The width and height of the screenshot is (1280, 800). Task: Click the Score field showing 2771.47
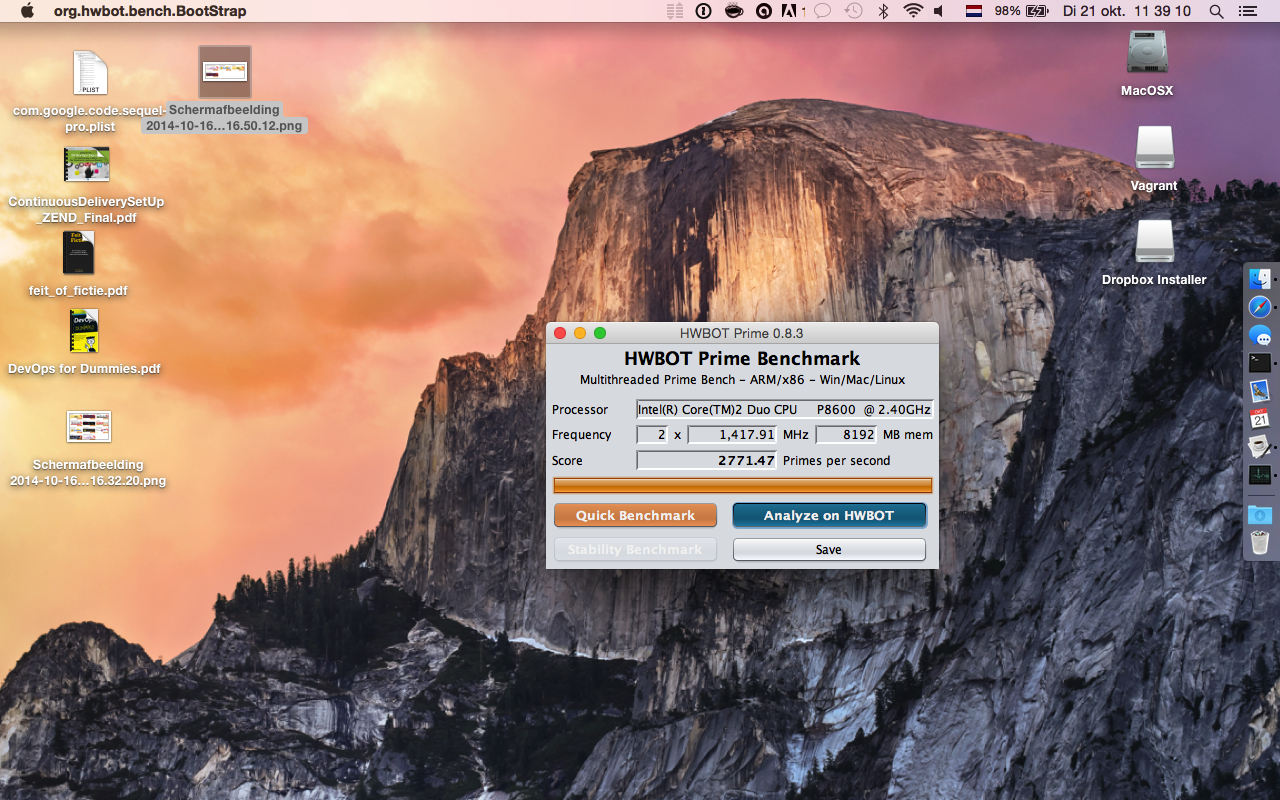pyautogui.click(x=707, y=460)
